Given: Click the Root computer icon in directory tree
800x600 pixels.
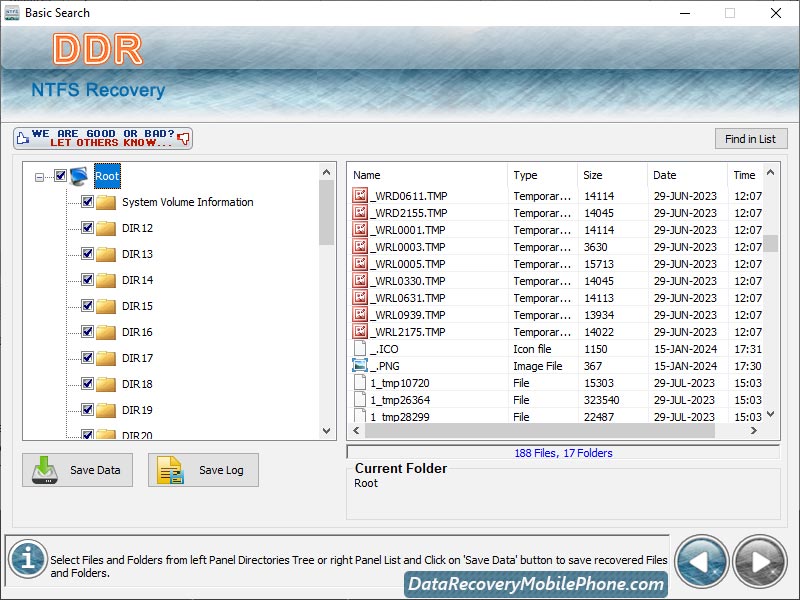Looking at the screenshot, I should point(77,175).
